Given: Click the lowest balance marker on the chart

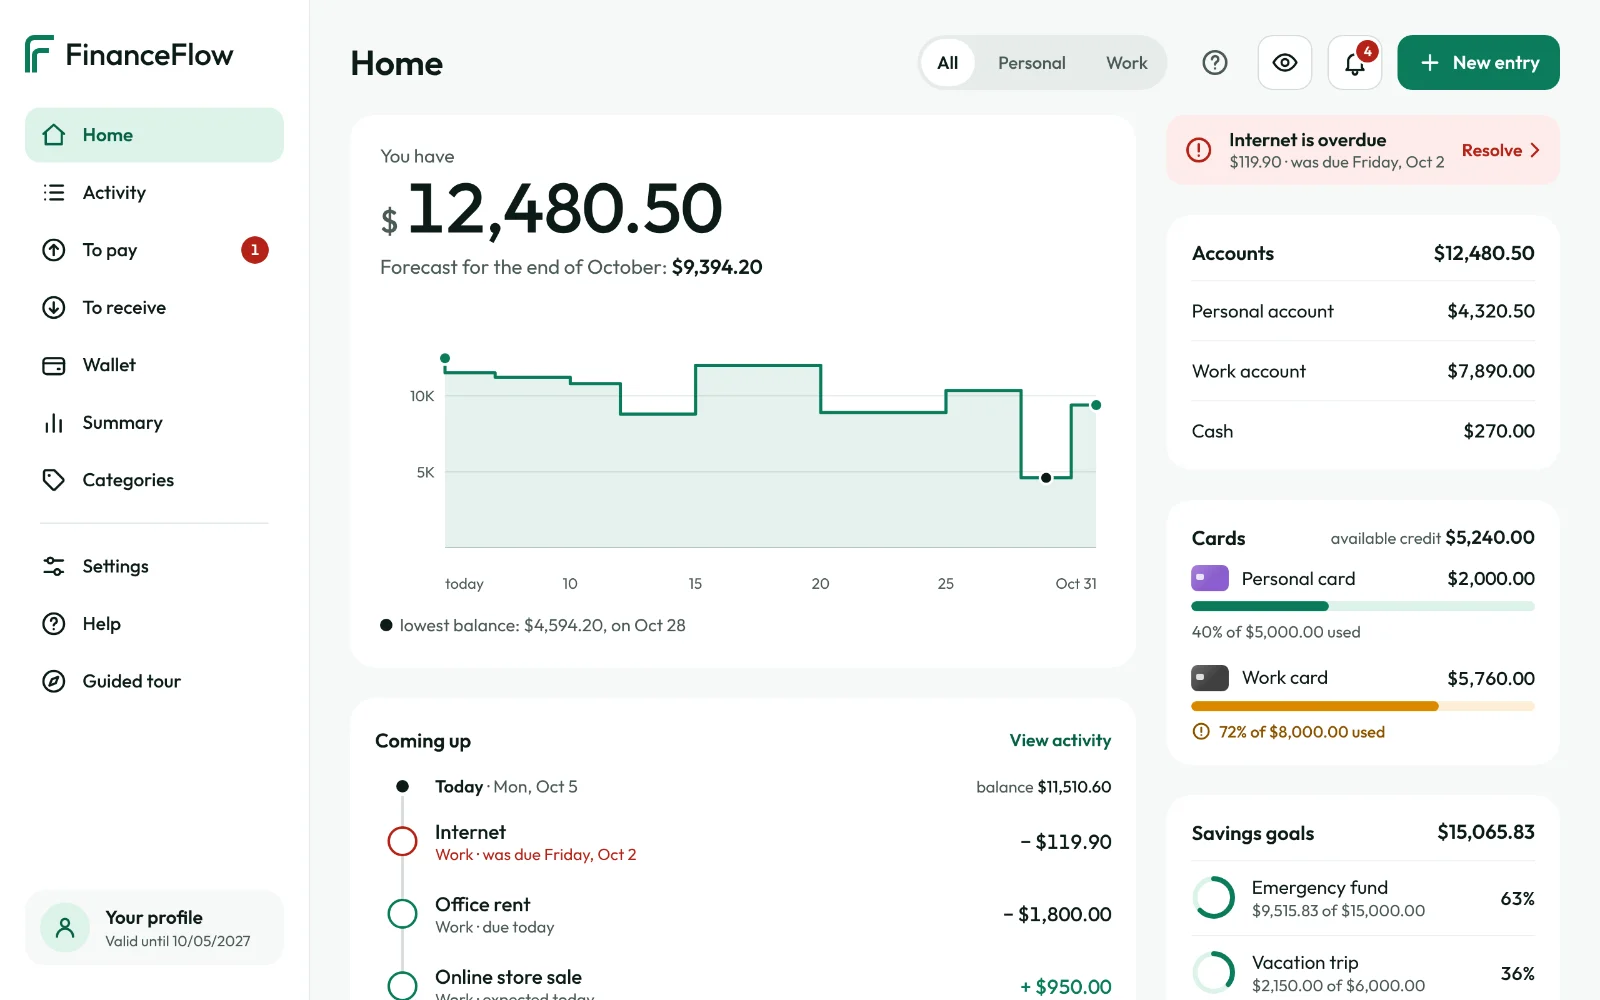Looking at the screenshot, I should (x=1046, y=478).
